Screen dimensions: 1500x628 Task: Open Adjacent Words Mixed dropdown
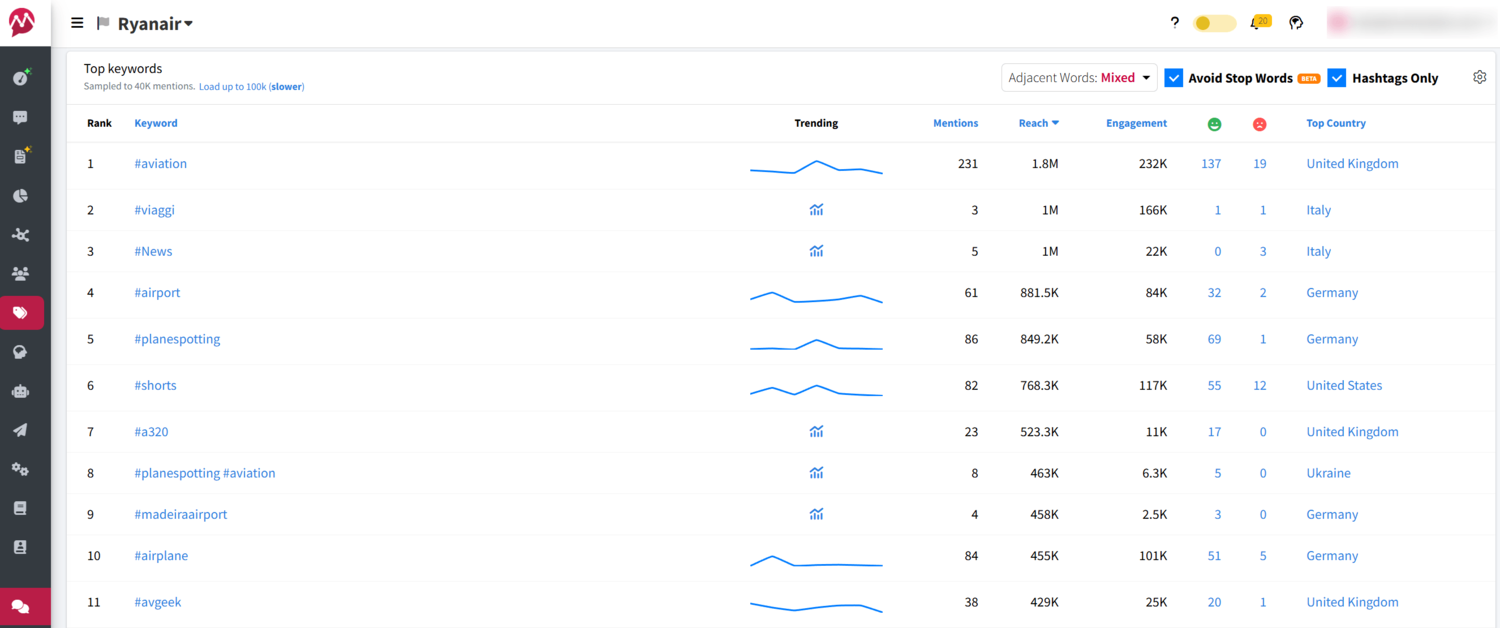[x=1079, y=78]
